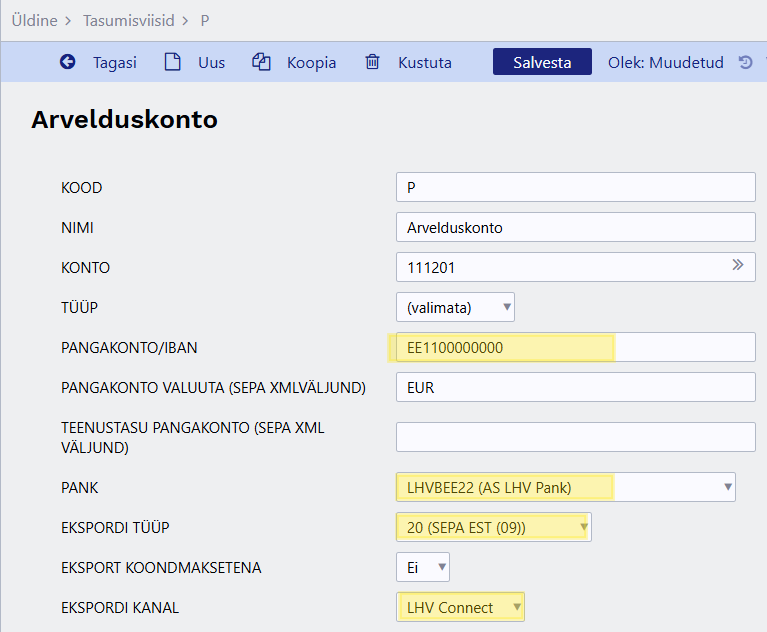The image size is (767, 632).
Task: Open the TÜÜP dropdown showing (valimata)
Action: [455, 307]
